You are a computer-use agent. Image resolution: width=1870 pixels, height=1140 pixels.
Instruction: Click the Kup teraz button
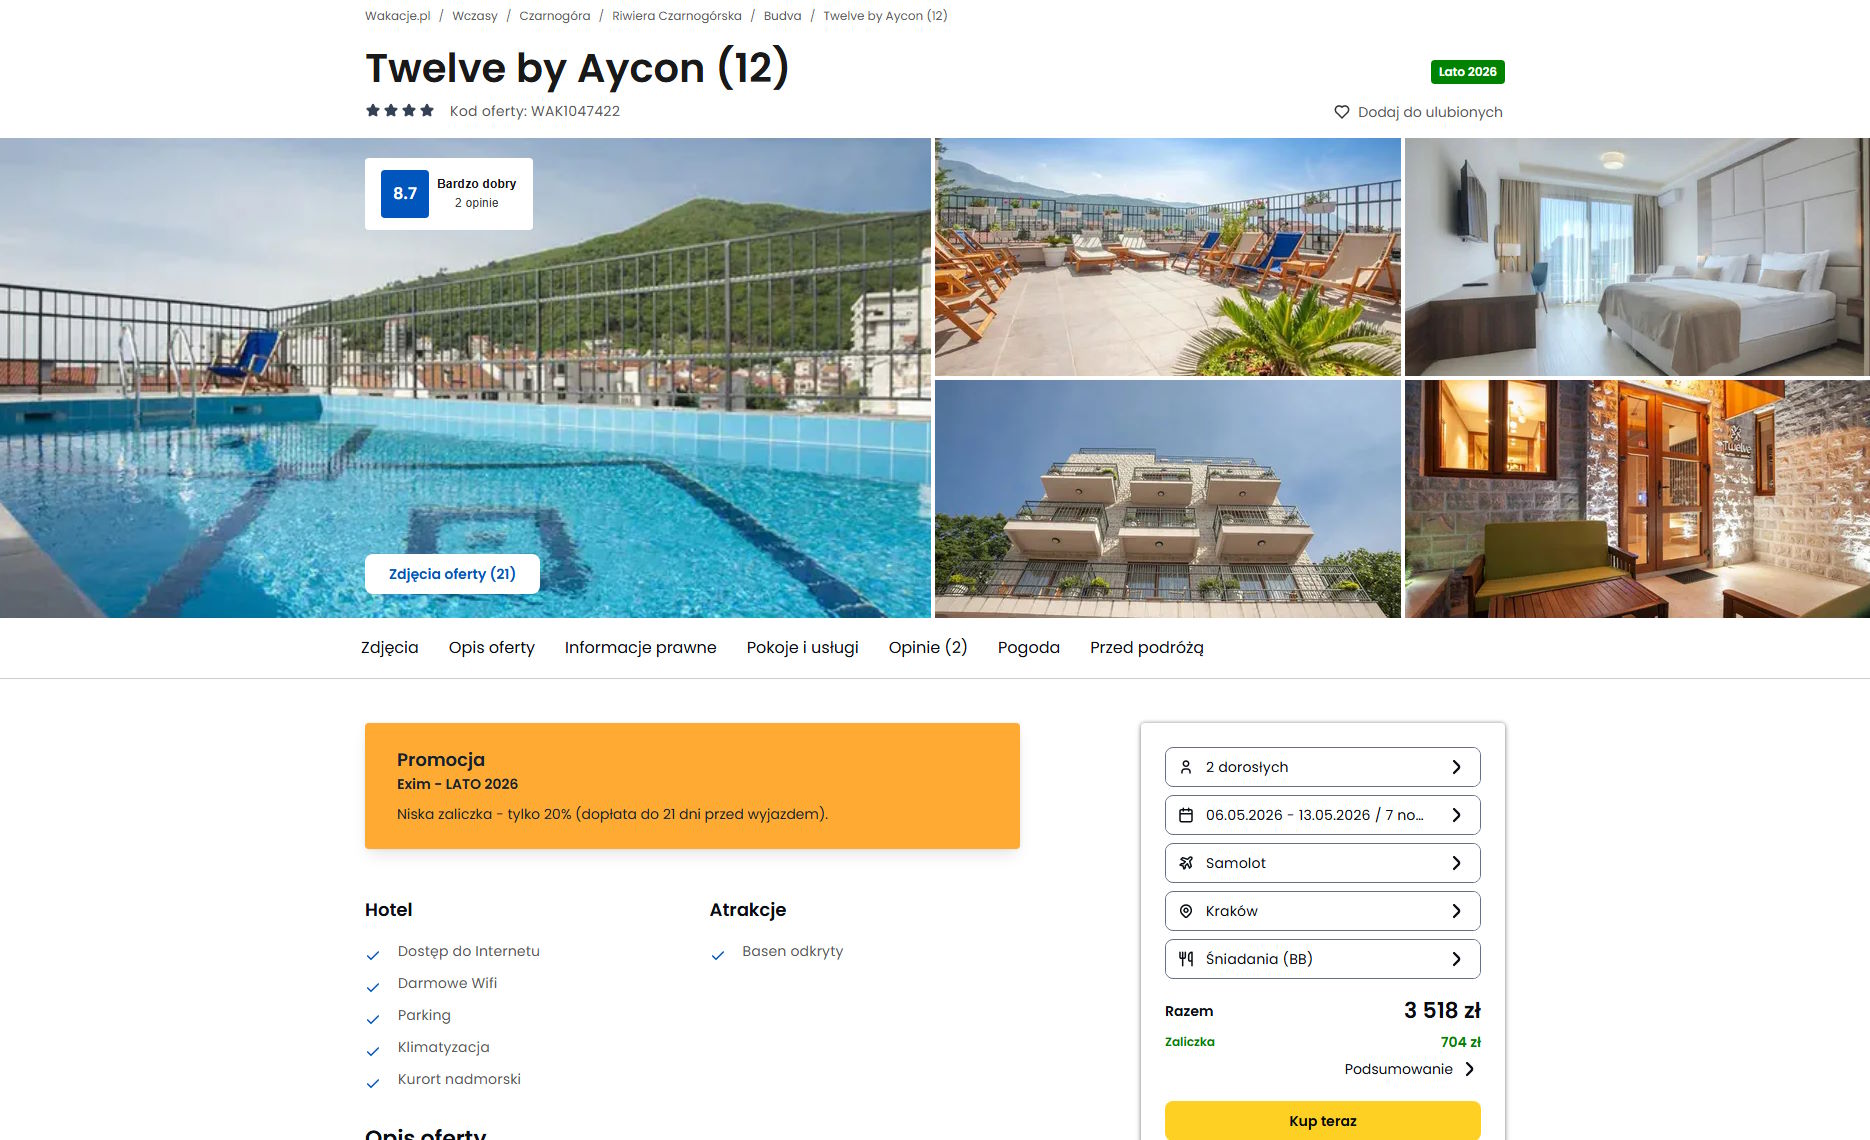point(1322,1121)
